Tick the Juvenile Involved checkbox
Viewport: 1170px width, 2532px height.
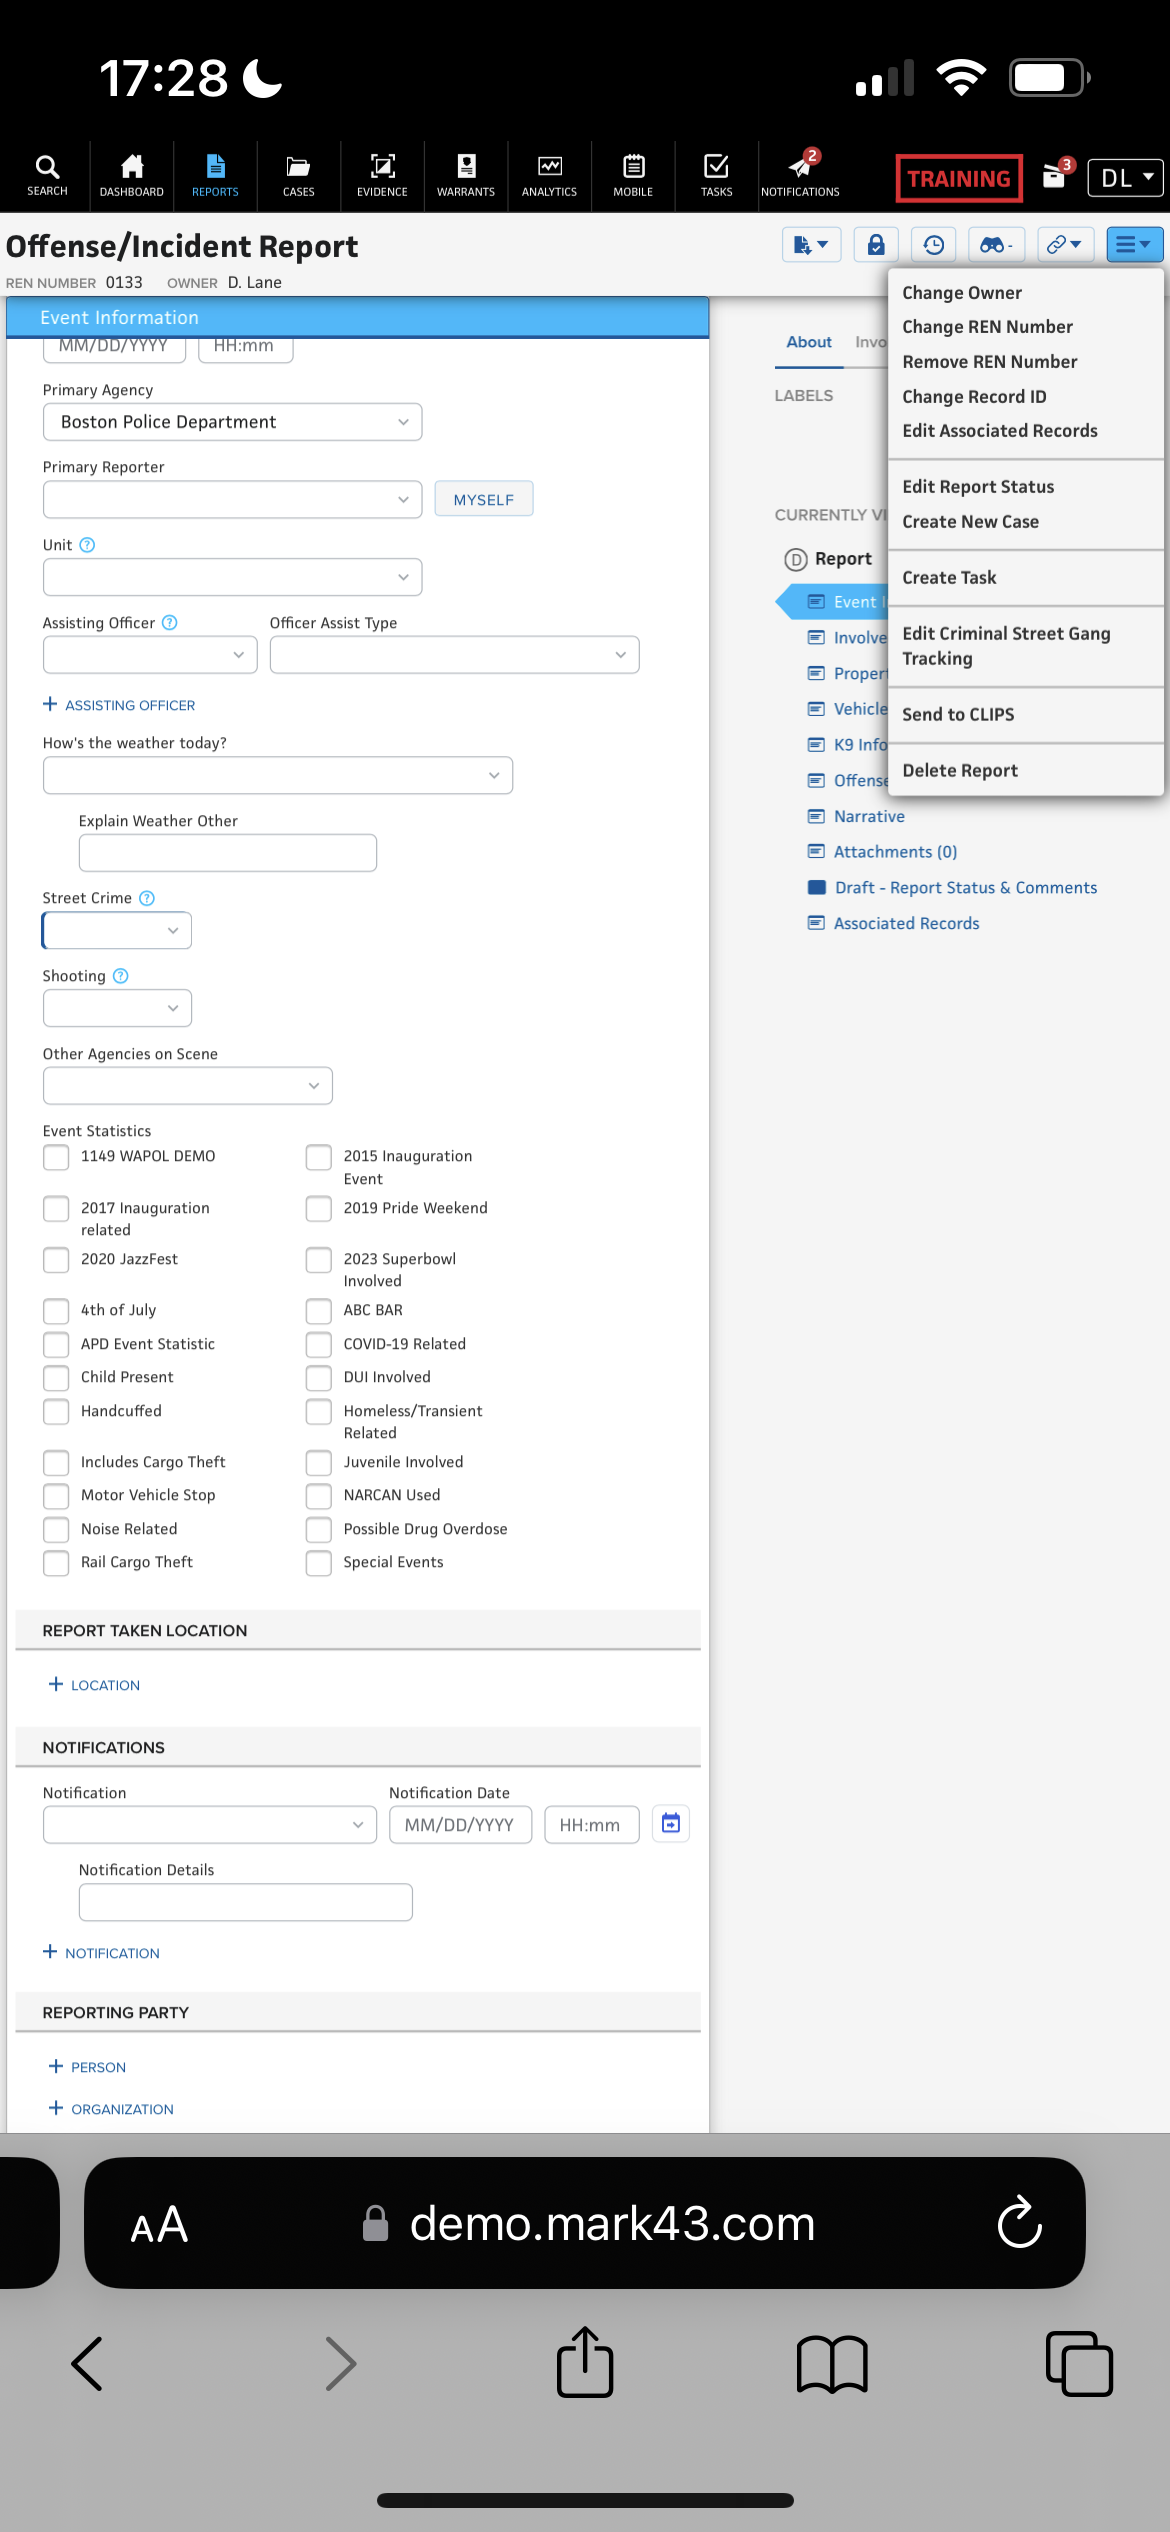pos(319,1463)
